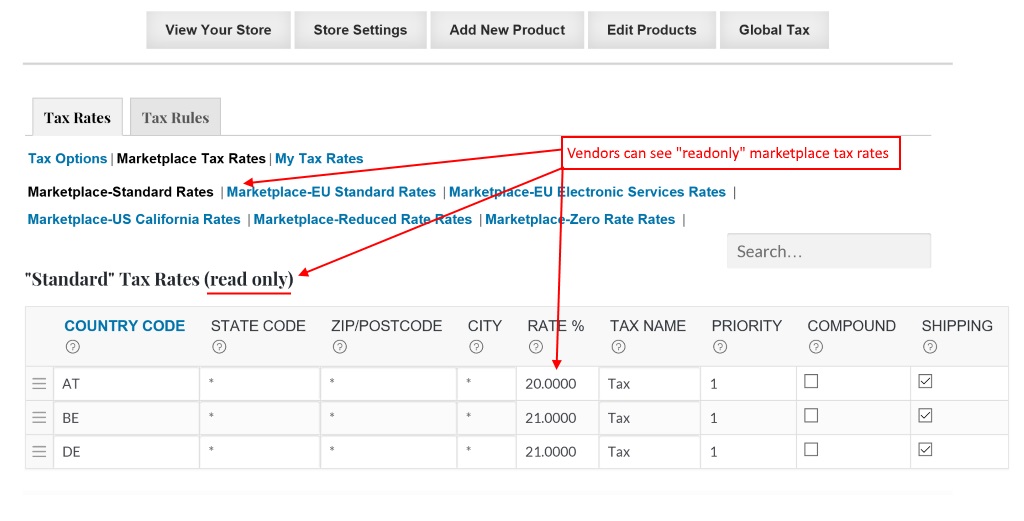The width and height of the screenshot is (1024, 521).
Task: Open the Global Tax page
Action: point(774,30)
